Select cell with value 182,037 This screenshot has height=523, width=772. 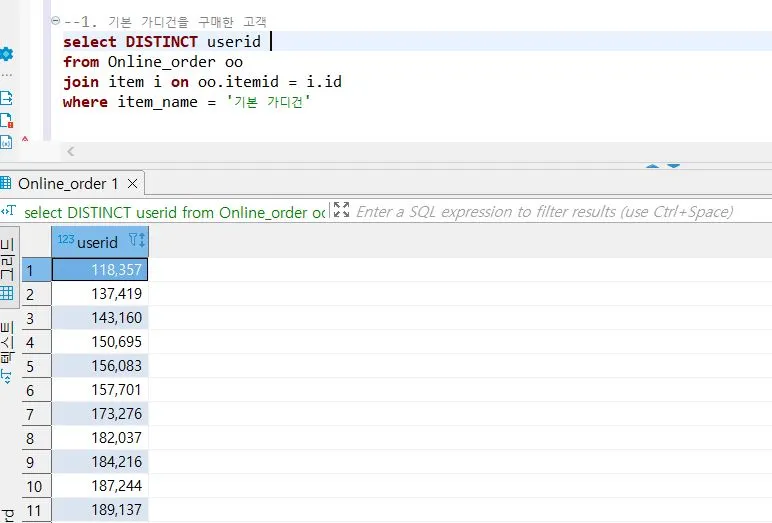100,438
